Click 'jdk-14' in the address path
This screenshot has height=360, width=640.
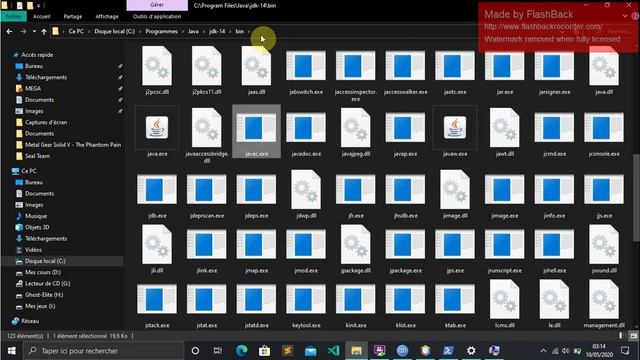(x=217, y=31)
